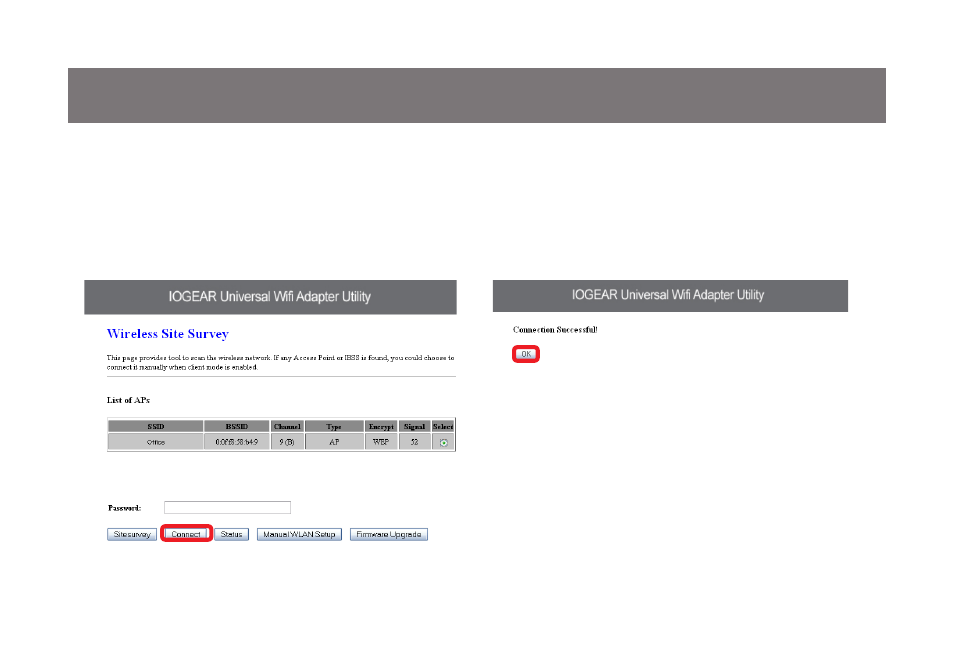Focus the Password input field
The image size is (954, 664).
click(228, 507)
